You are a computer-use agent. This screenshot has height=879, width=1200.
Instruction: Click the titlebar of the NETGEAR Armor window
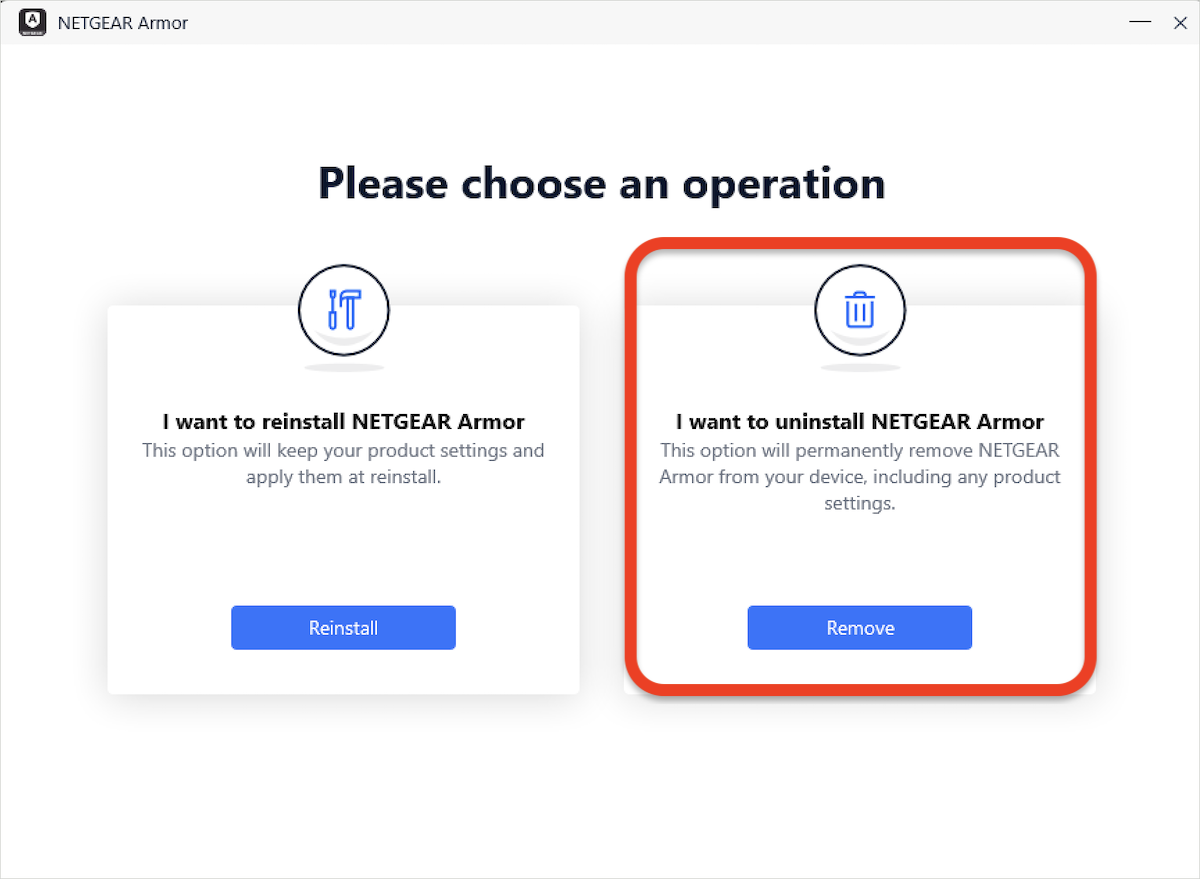coord(600,22)
